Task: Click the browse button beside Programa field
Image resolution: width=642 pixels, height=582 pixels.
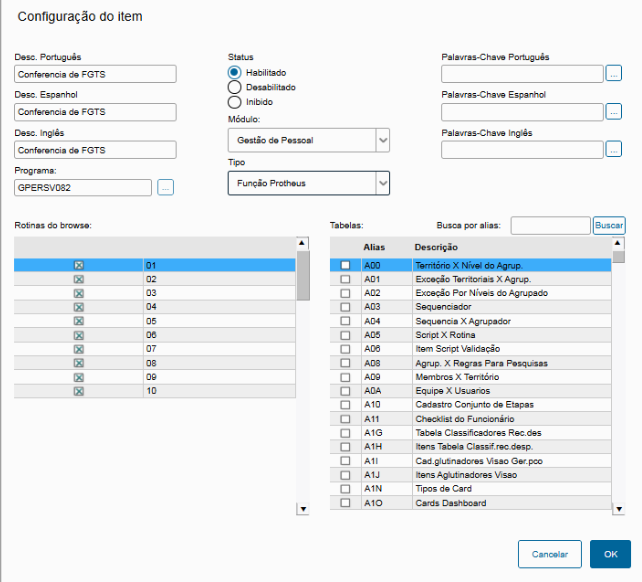Action: [x=166, y=187]
